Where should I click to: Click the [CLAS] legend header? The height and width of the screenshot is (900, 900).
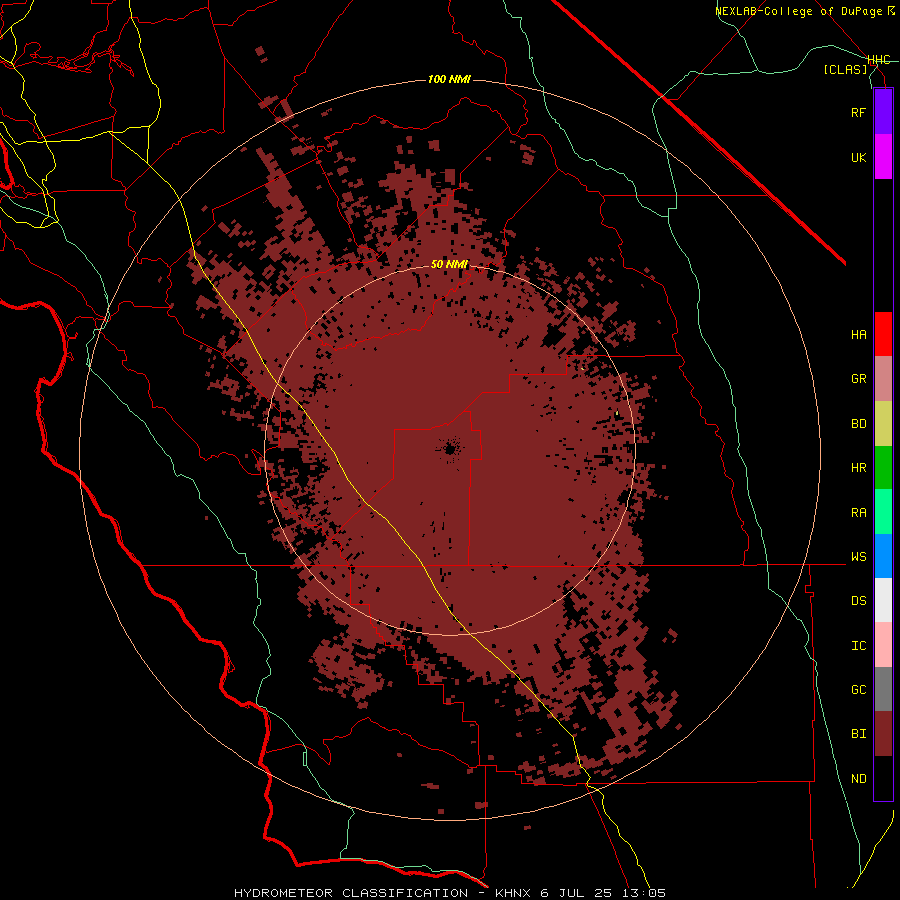pos(845,69)
